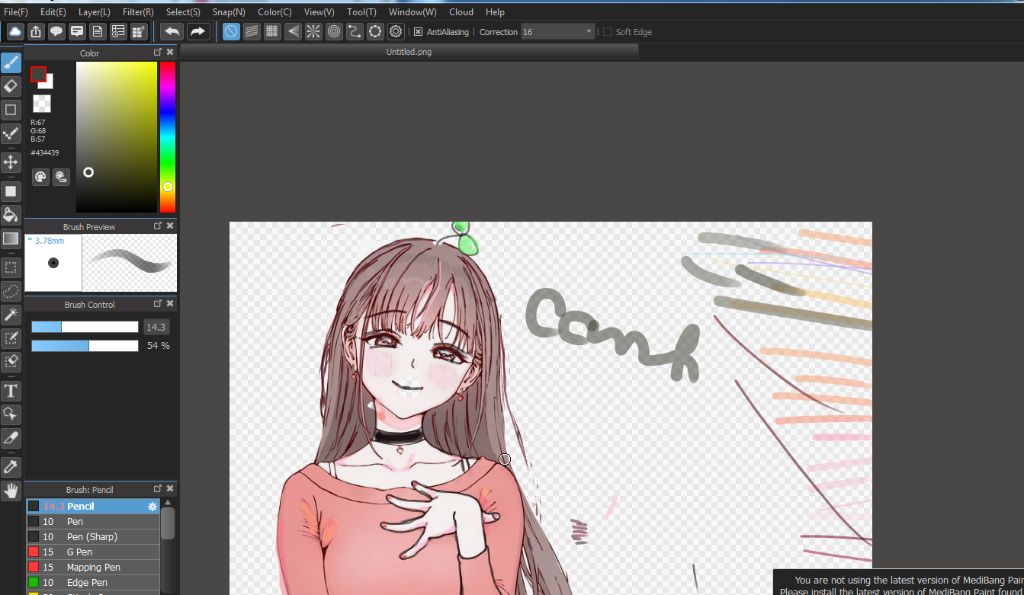Click the Redo arrow
1024x595 pixels.
[x=197, y=31]
